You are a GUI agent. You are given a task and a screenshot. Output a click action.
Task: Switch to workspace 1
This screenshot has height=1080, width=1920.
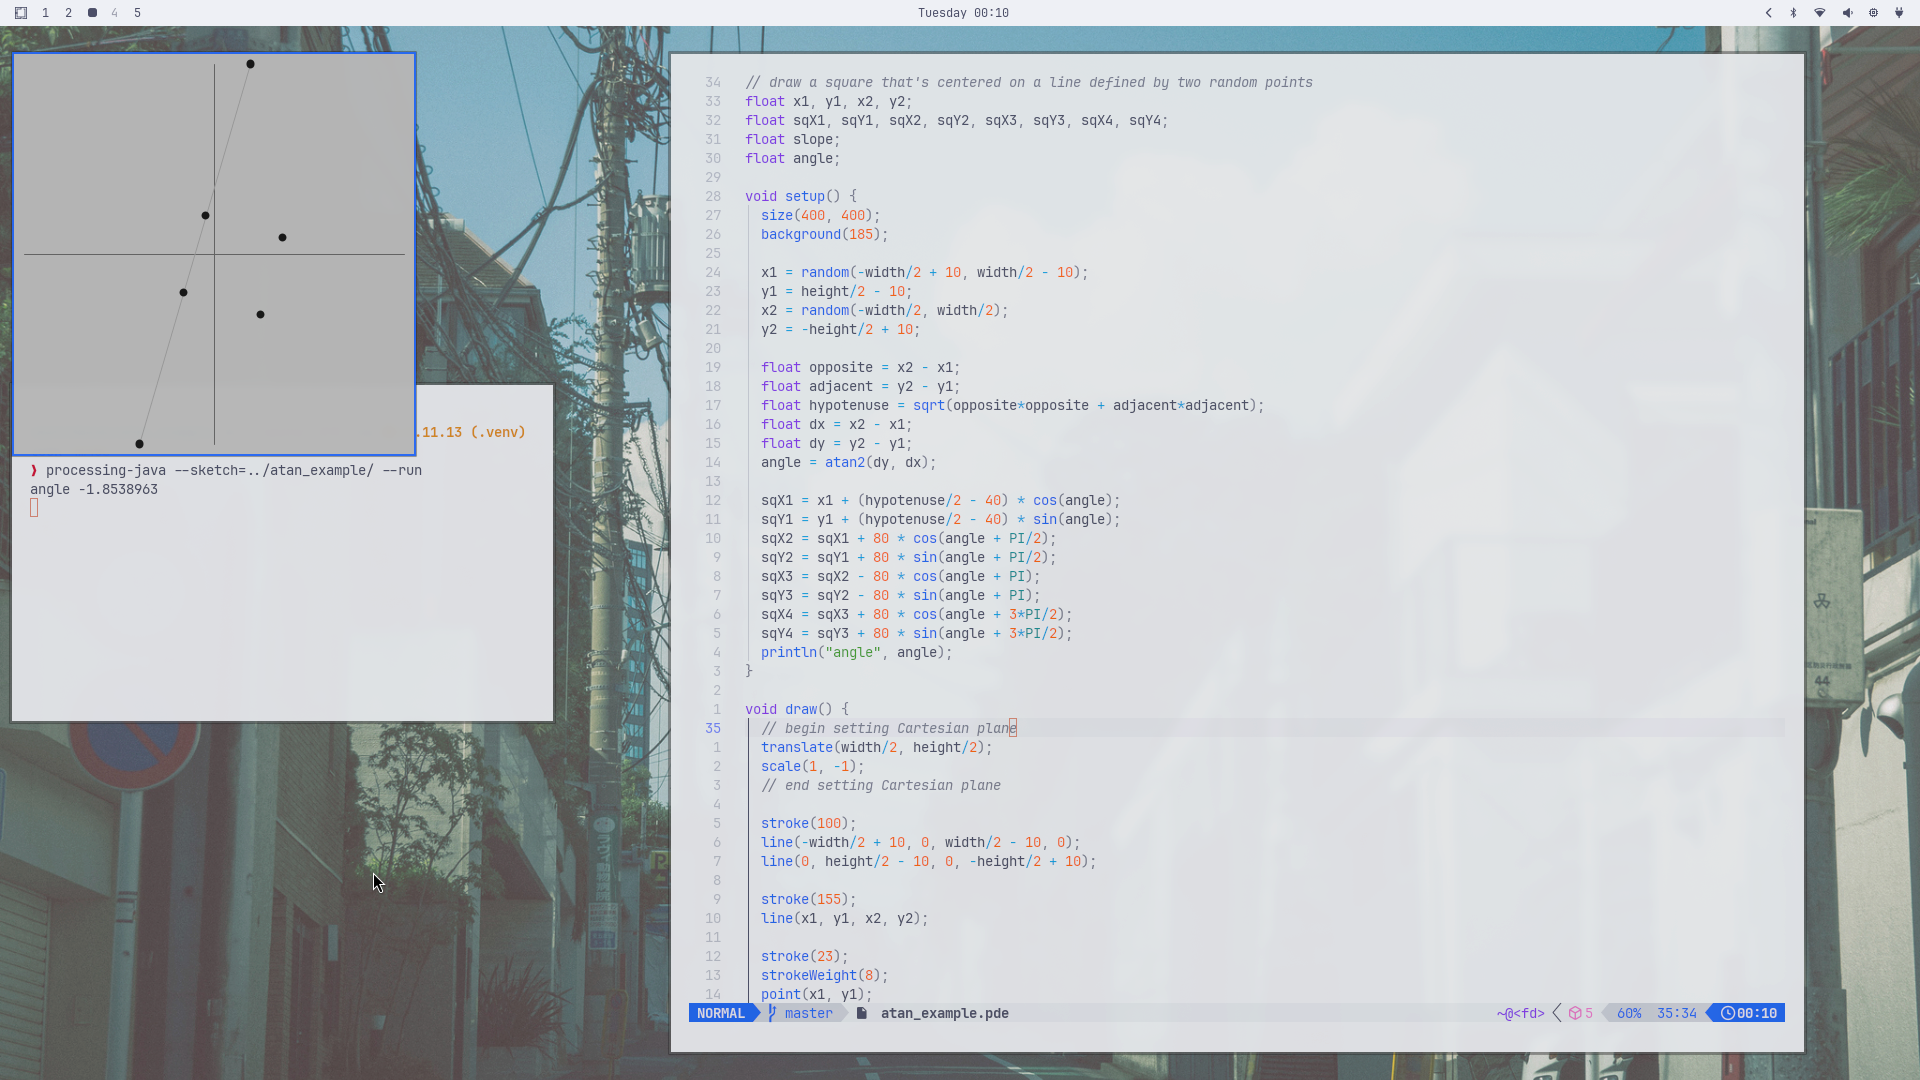click(45, 13)
